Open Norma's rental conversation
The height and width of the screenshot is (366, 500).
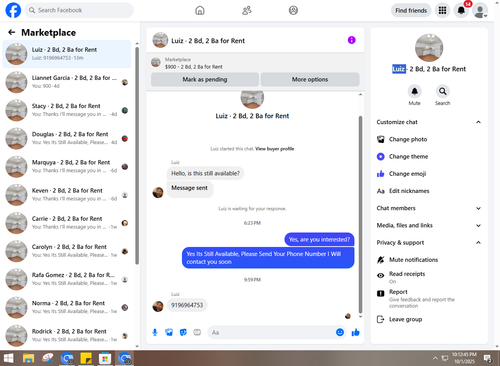point(67,307)
